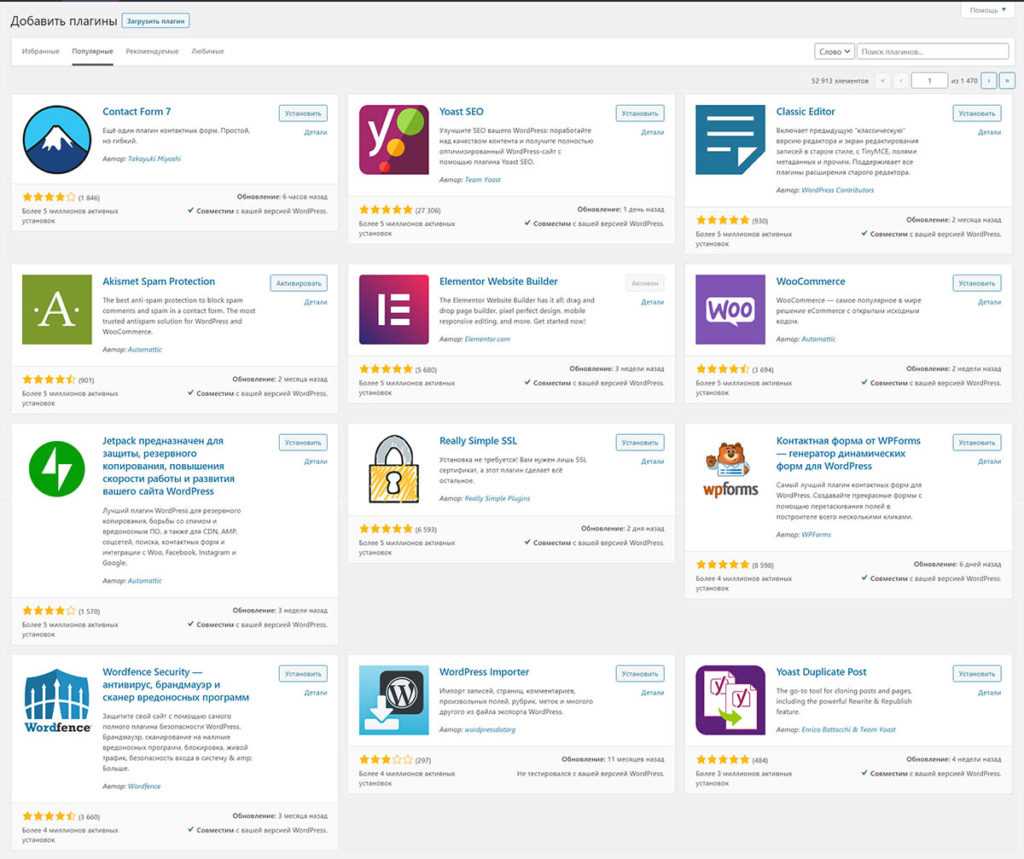Click the Really Simple SSL padlock icon
This screenshot has height=859, width=1024.
(393, 469)
